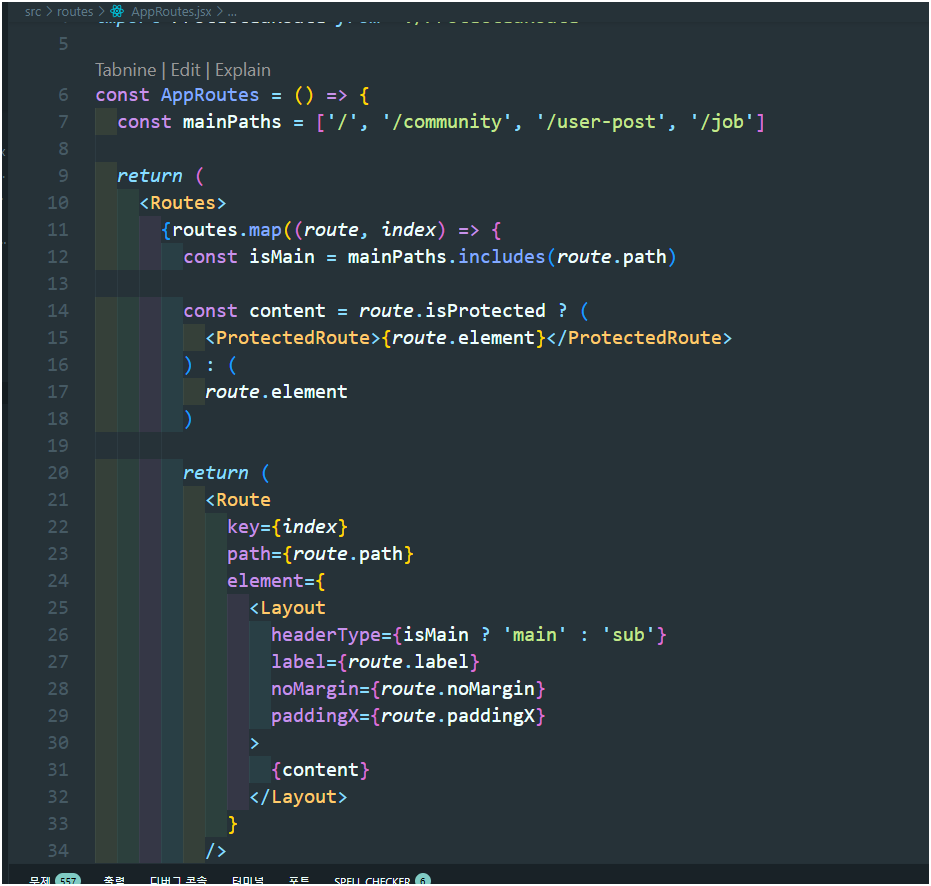Click the Edit code lens link
This screenshot has height=886, width=931.
pyautogui.click(x=185, y=70)
